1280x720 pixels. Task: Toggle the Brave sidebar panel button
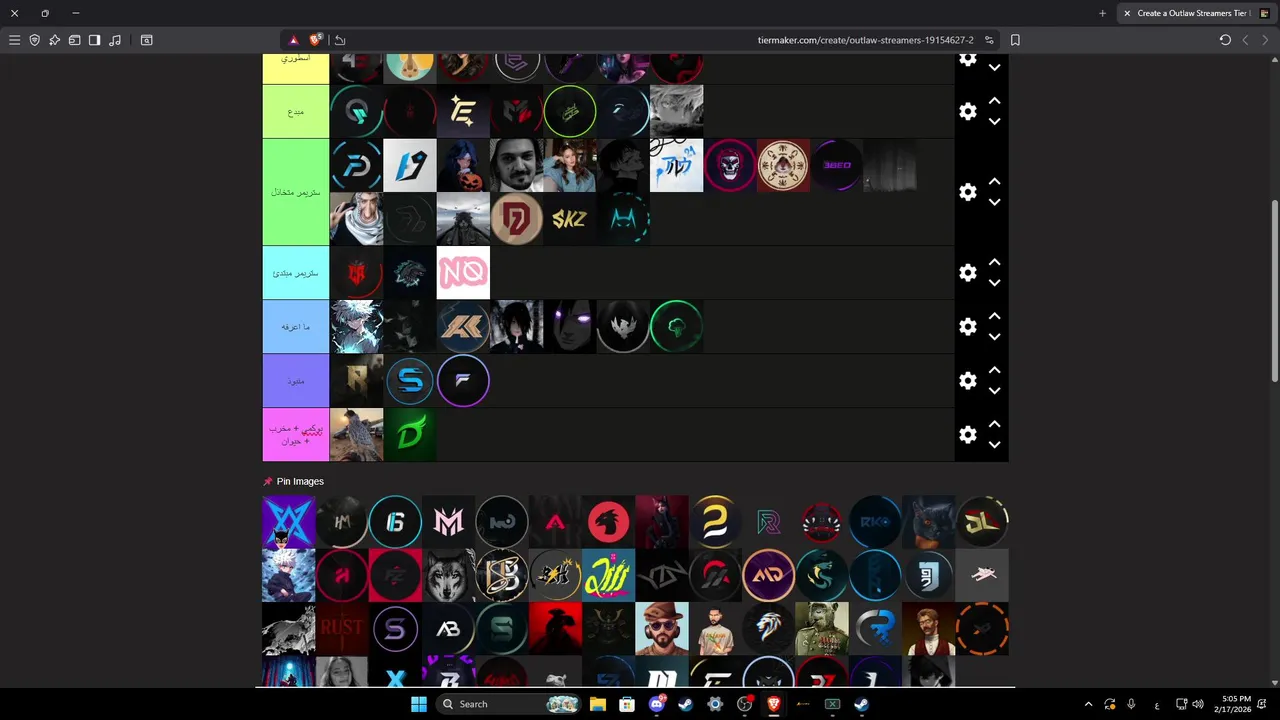(94, 40)
